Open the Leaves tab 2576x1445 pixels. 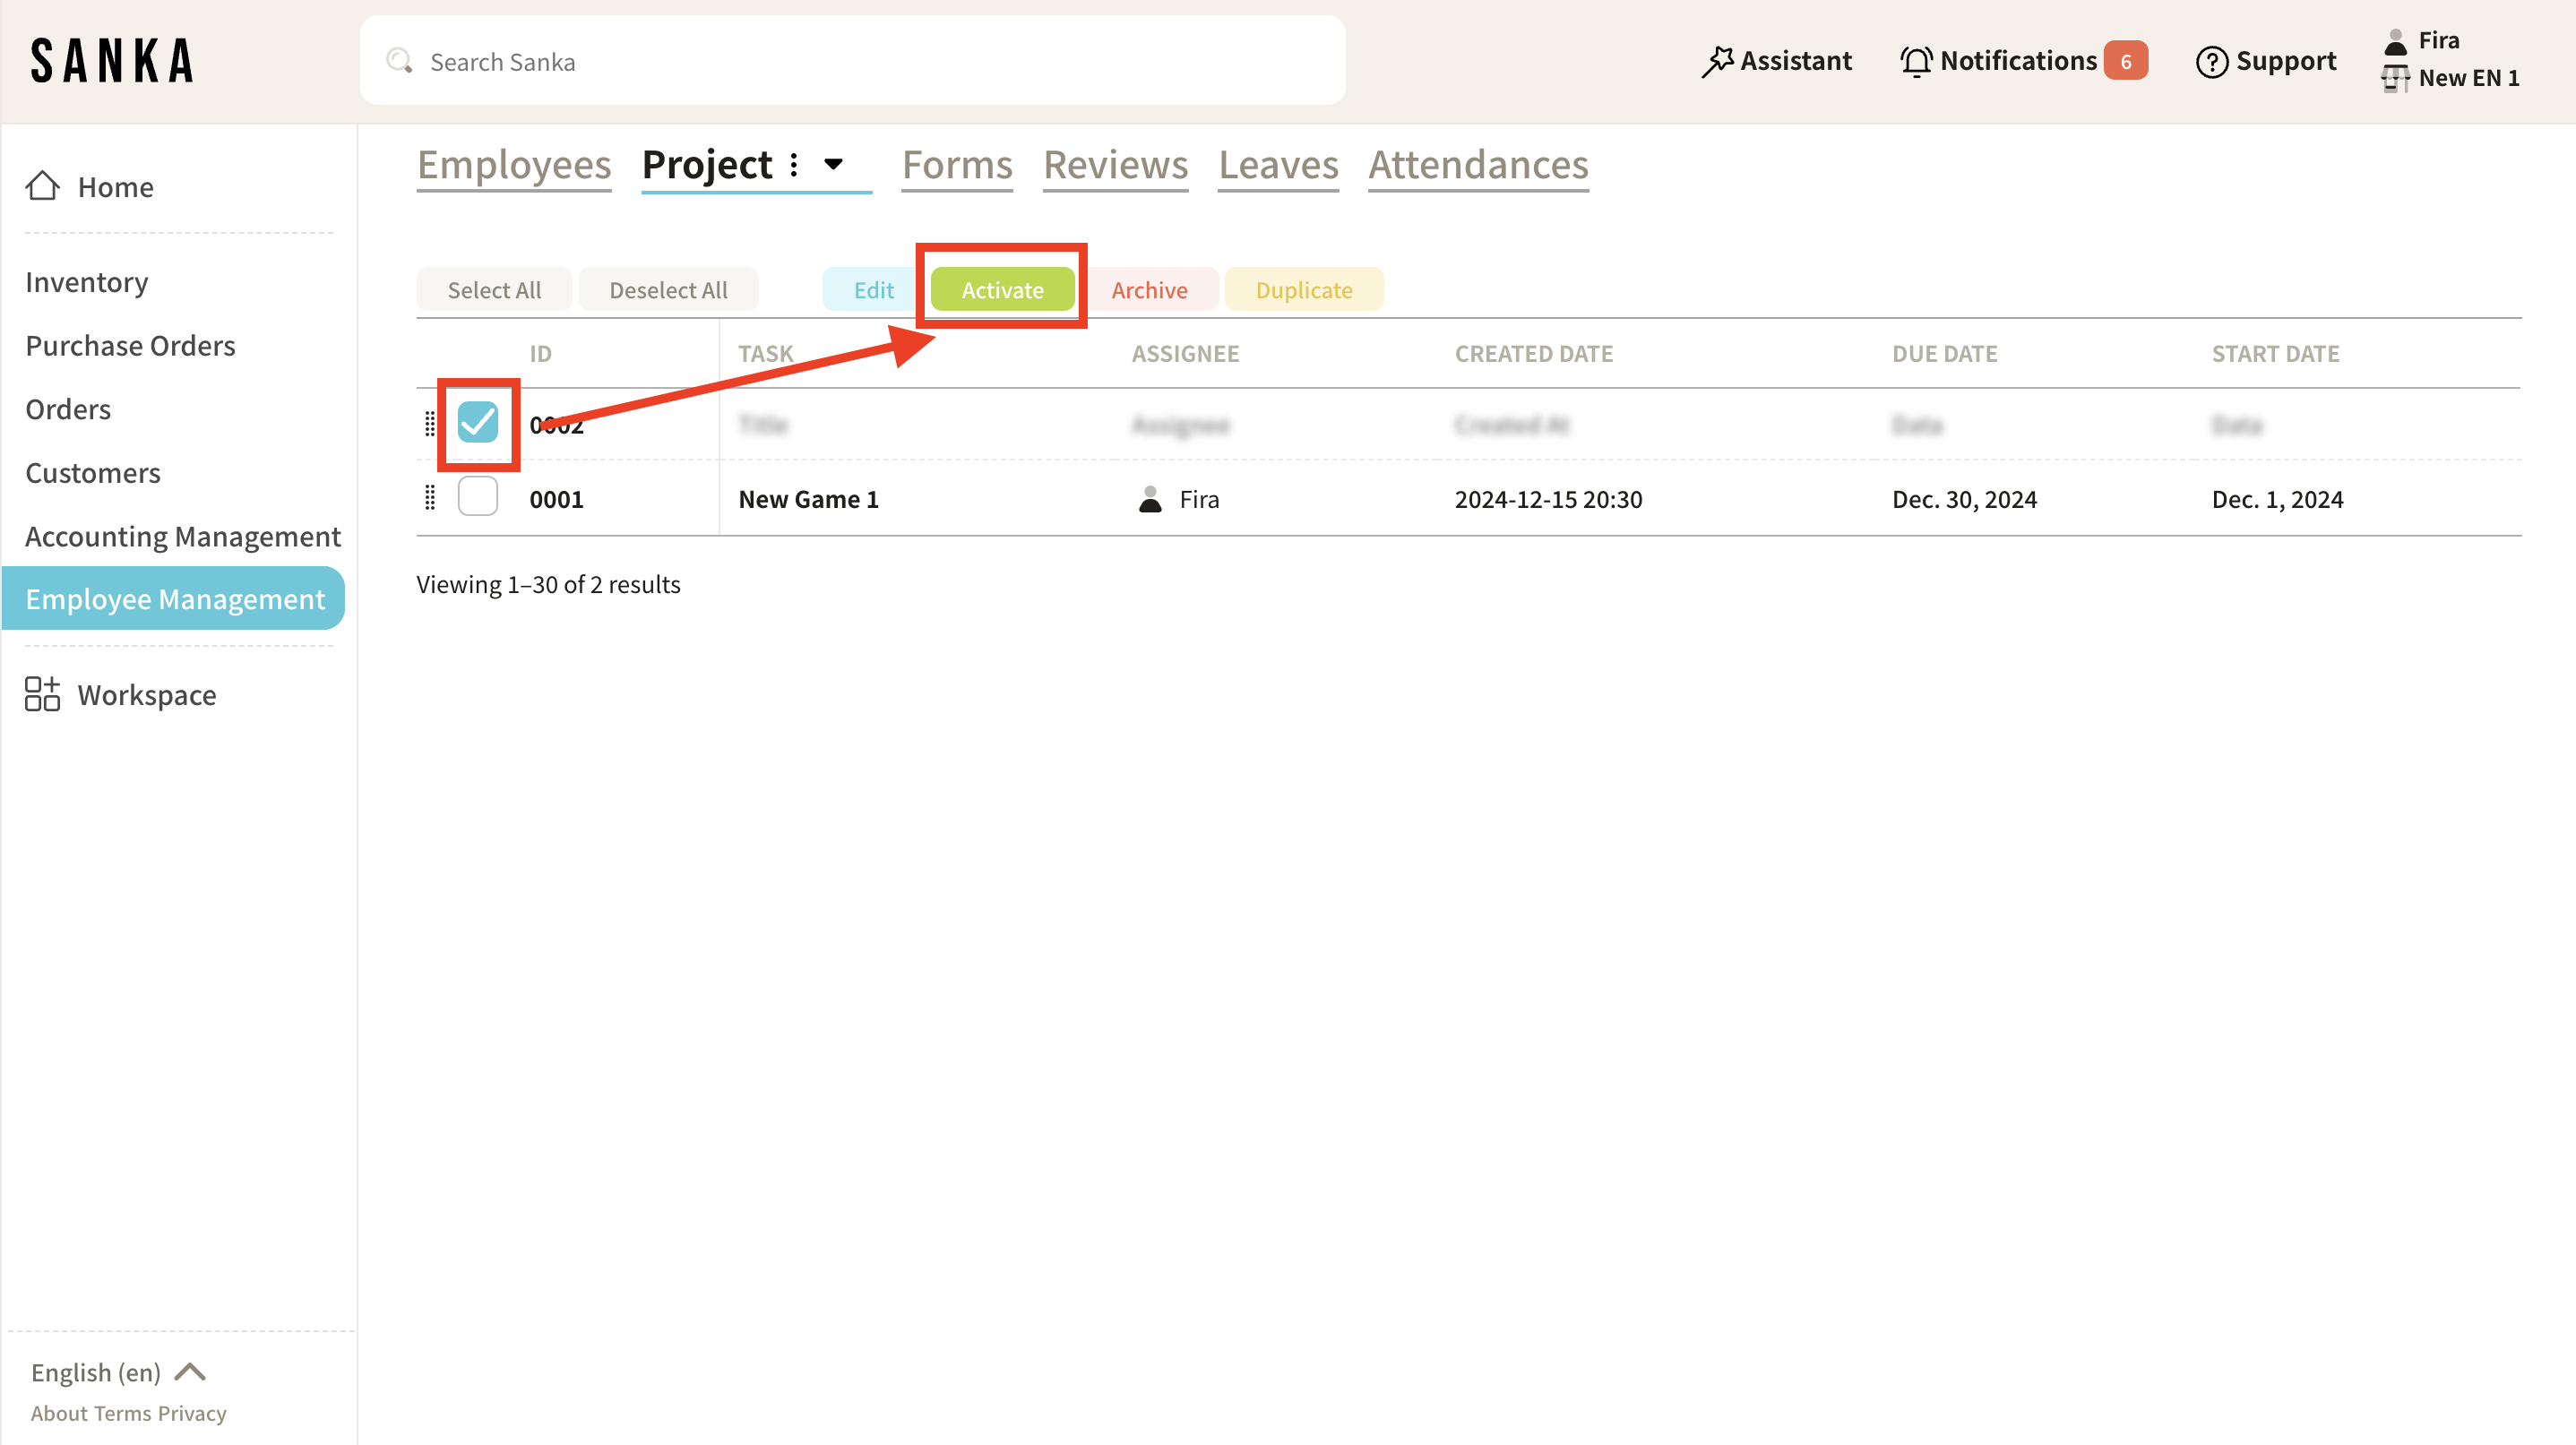click(1277, 164)
